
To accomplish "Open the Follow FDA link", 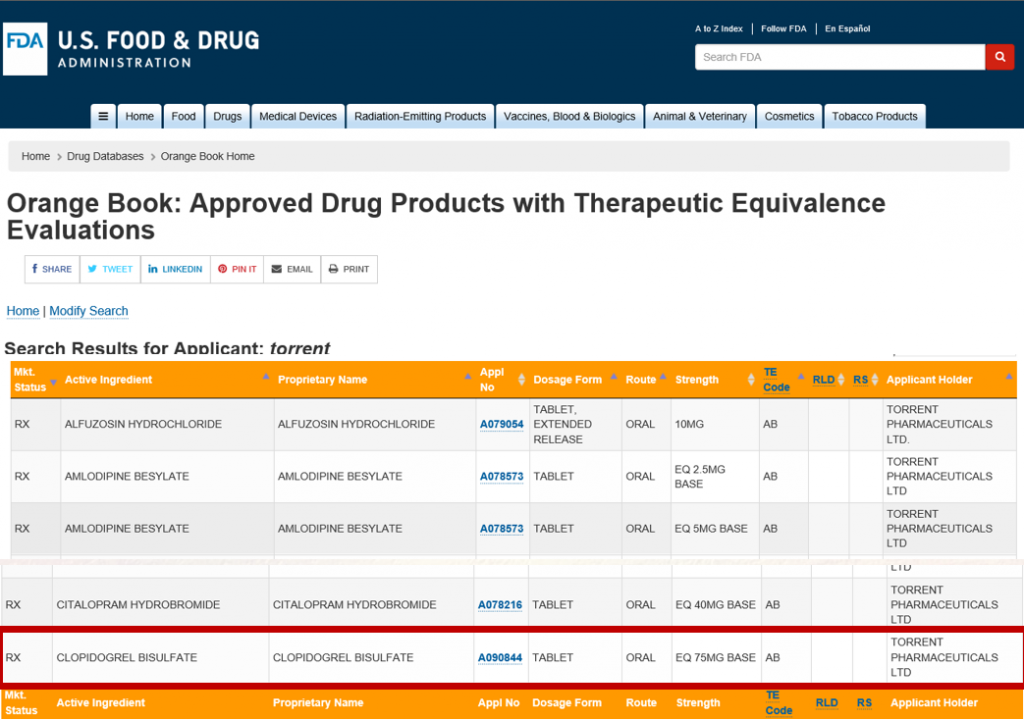I will click(783, 29).
